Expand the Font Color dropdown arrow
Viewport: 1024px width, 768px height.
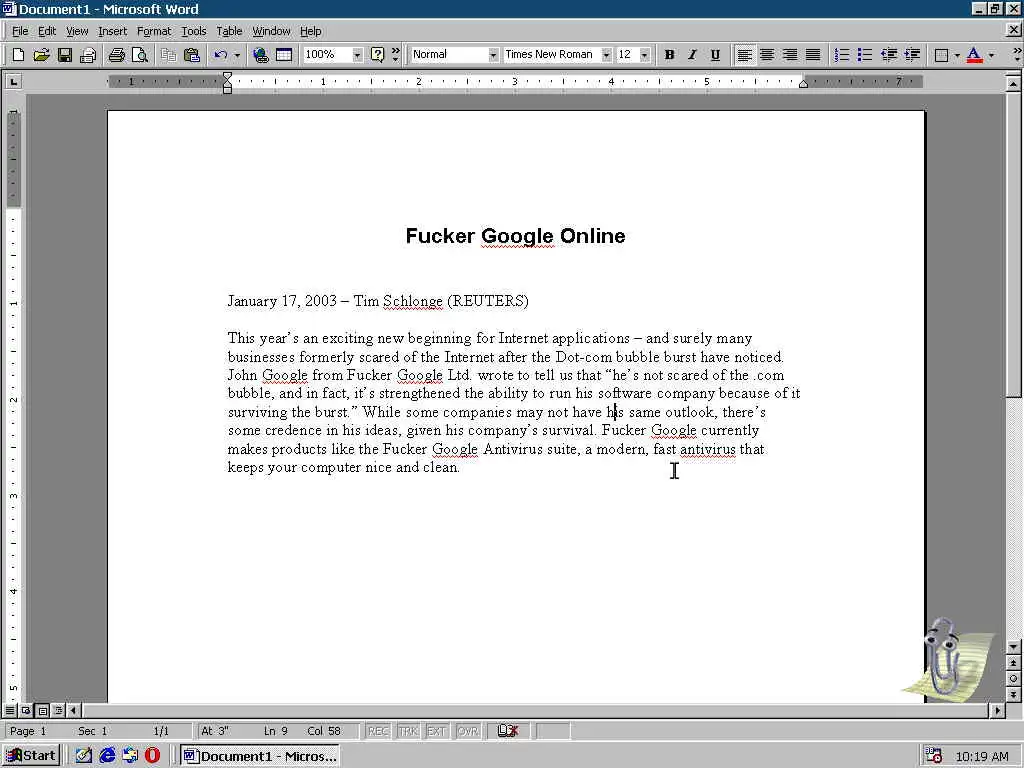coord(991,55)
